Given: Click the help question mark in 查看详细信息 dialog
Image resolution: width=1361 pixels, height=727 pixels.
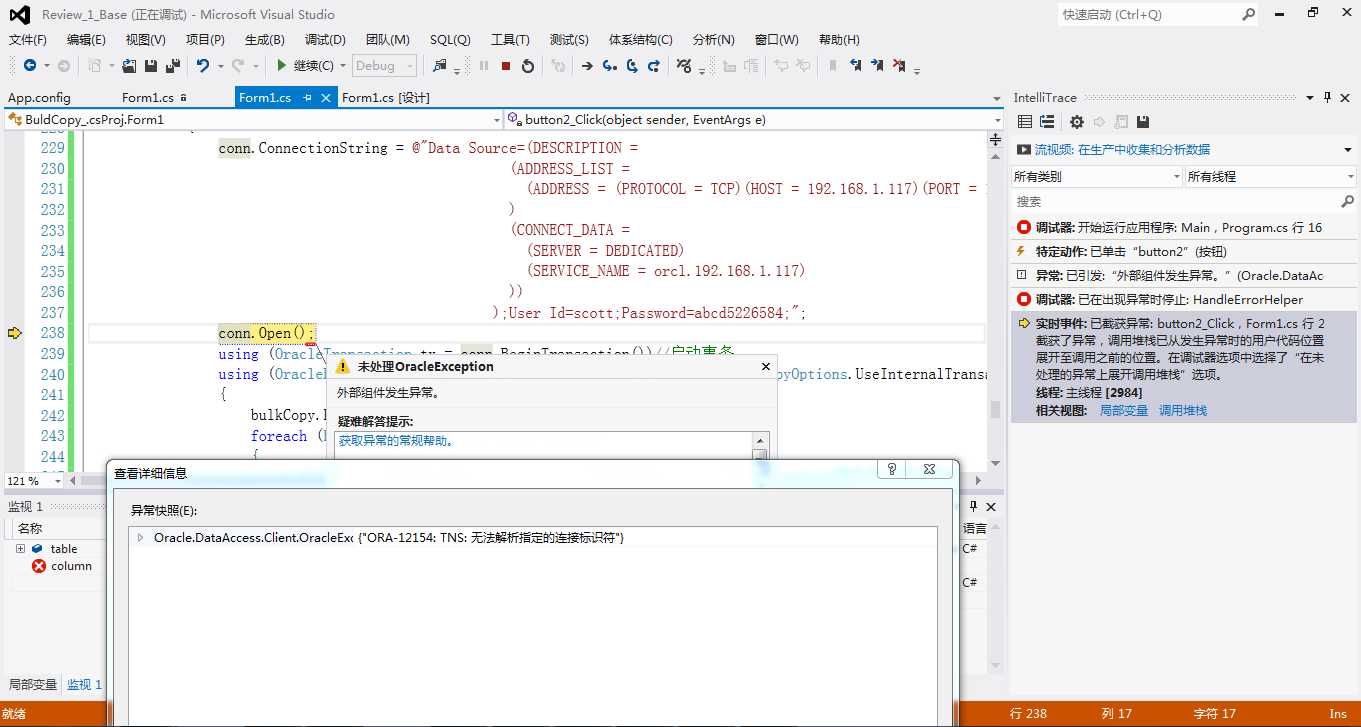Looking at the screenshot, I should [x=891, y=469].
